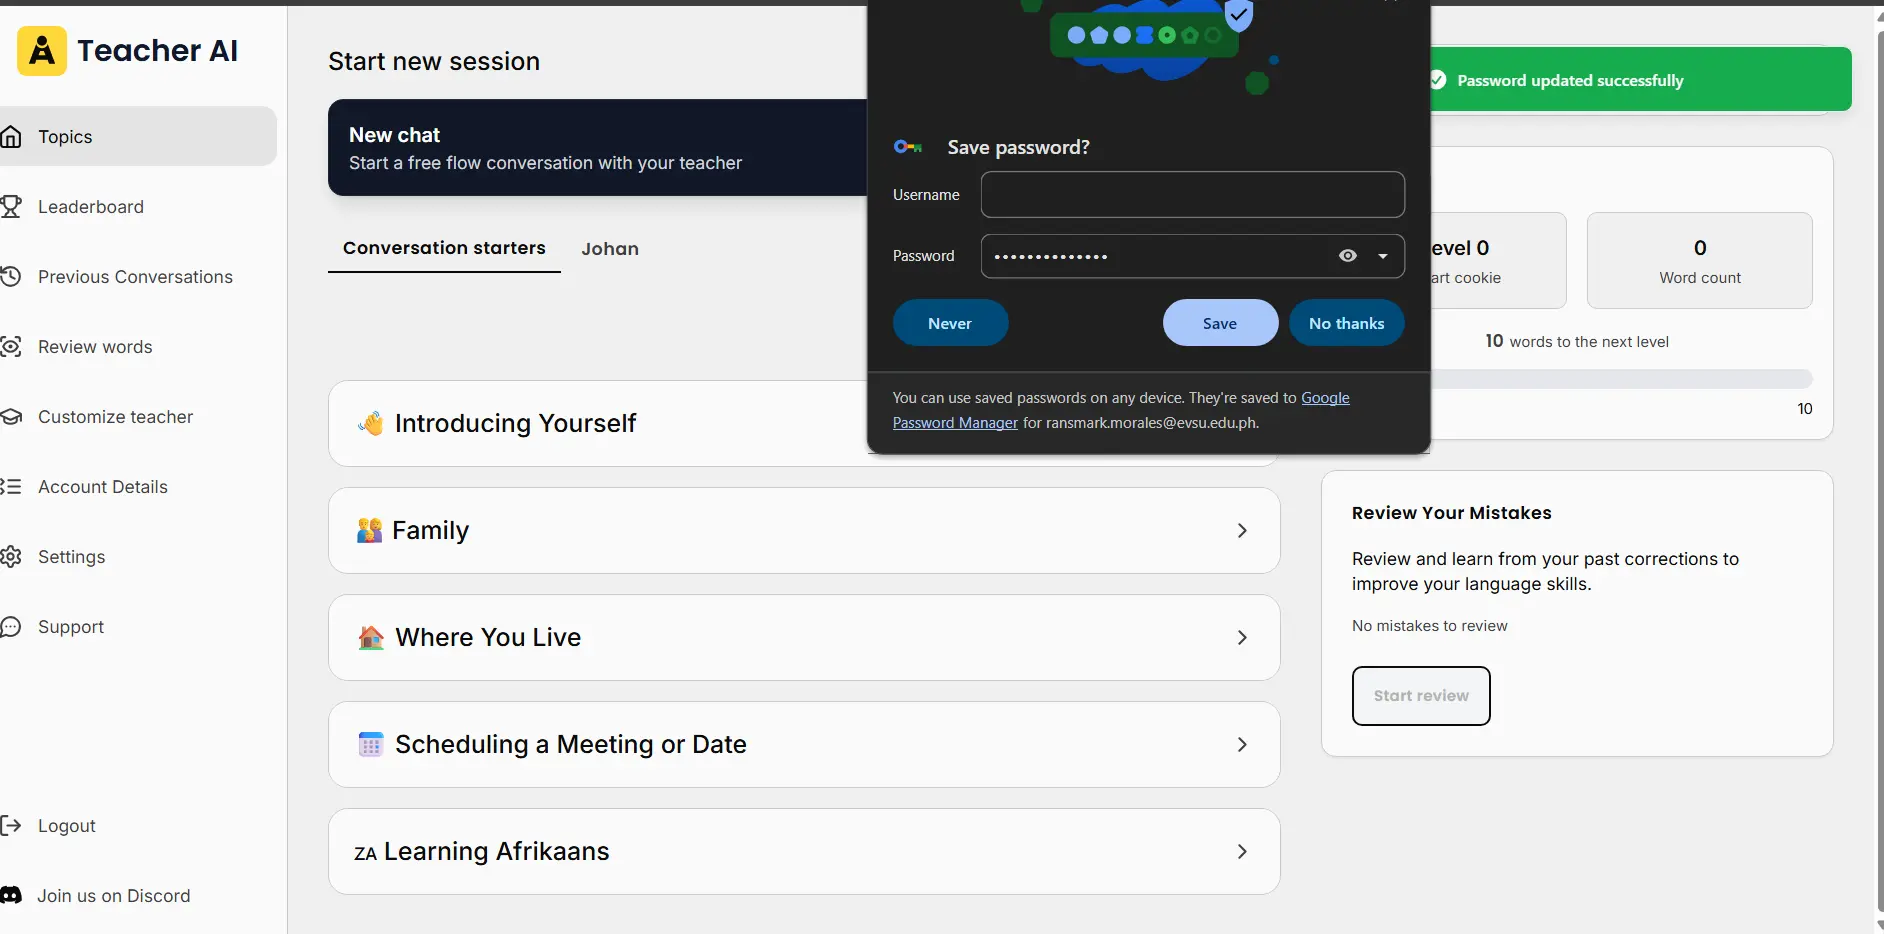Open the password field dropdown arrow
This screenshot has height=934, width=1884.
tap(1383, 256)
